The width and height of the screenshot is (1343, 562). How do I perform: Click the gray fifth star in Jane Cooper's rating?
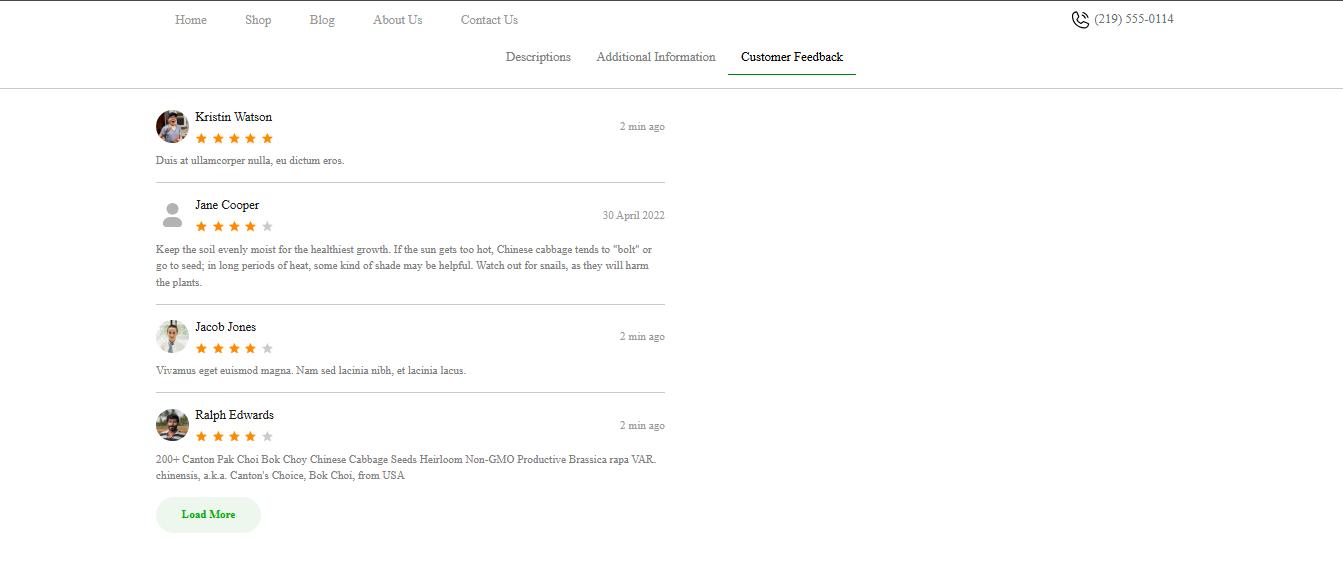pyautogui.click(x=267, y=227)
